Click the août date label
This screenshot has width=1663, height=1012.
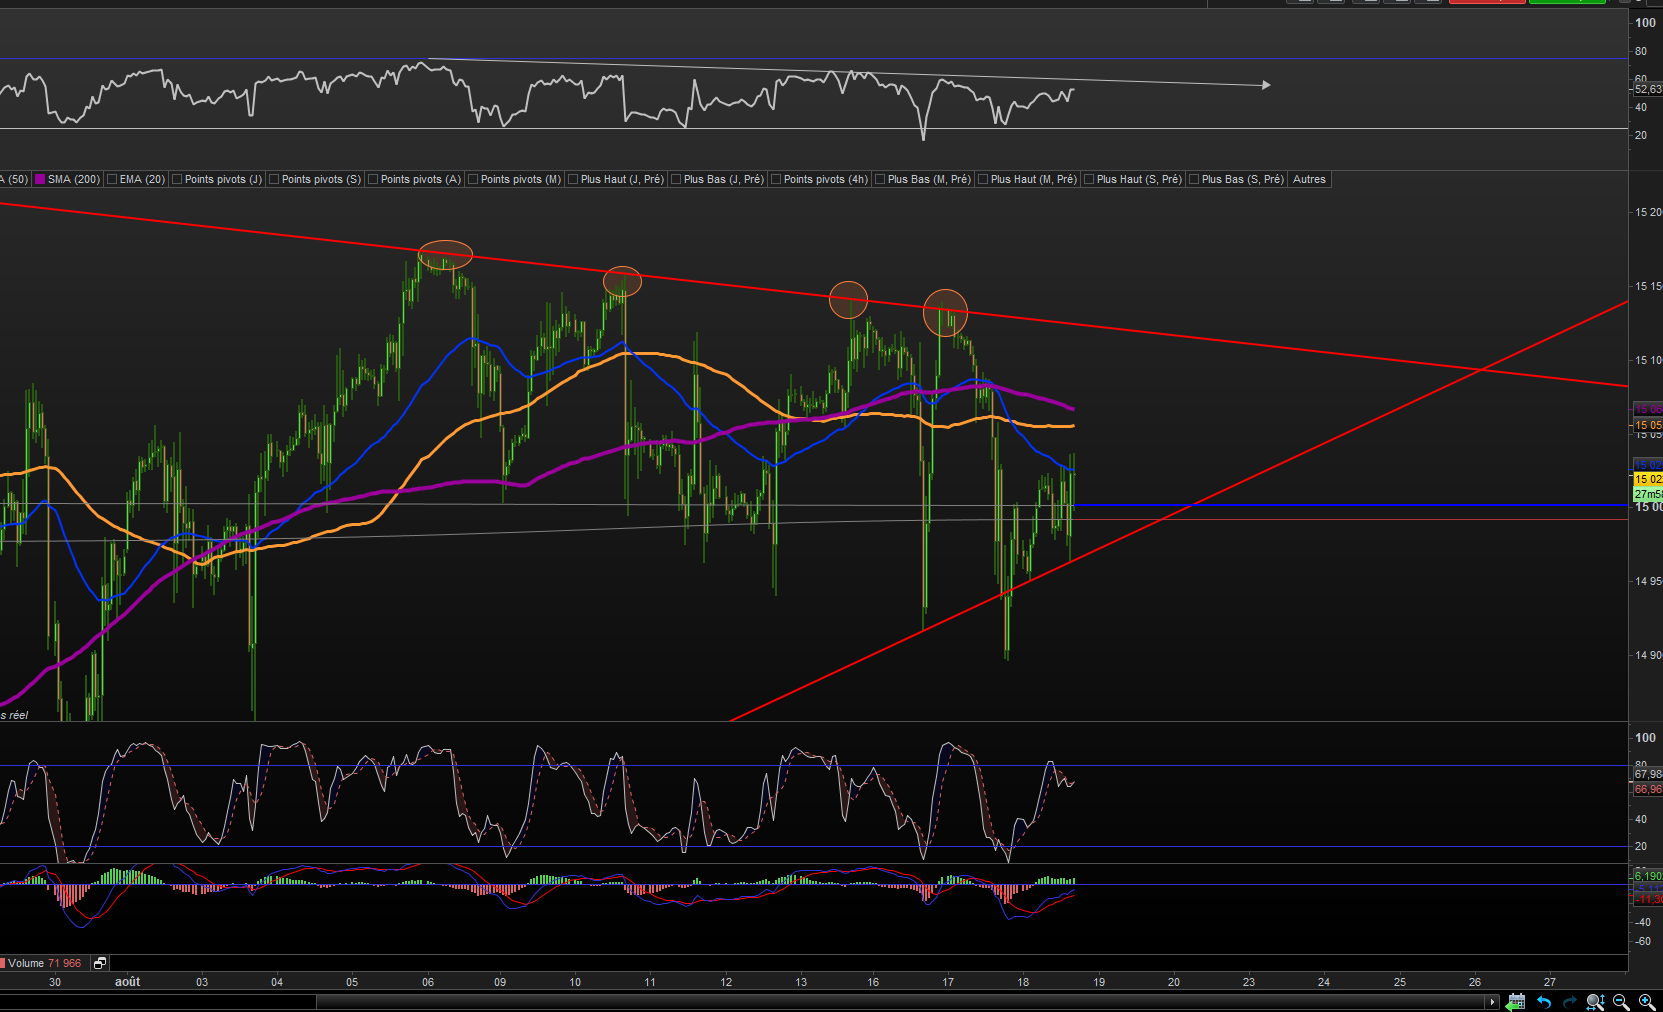128,982
